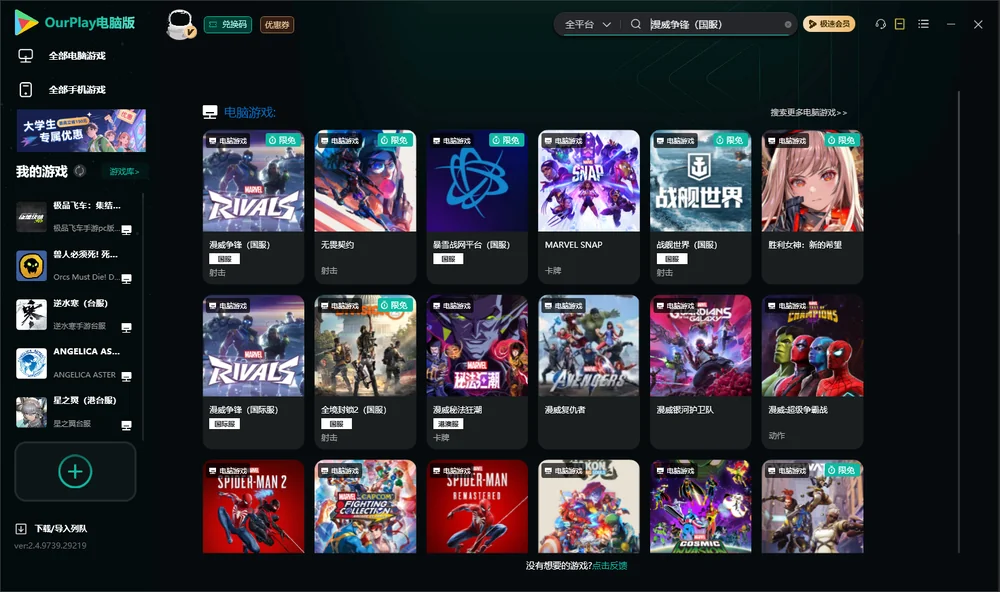Image resolution: width=1000 pixels, height=592 pixels.
Task: Click the magnifier search icon
Action: [x=636, y=24]
